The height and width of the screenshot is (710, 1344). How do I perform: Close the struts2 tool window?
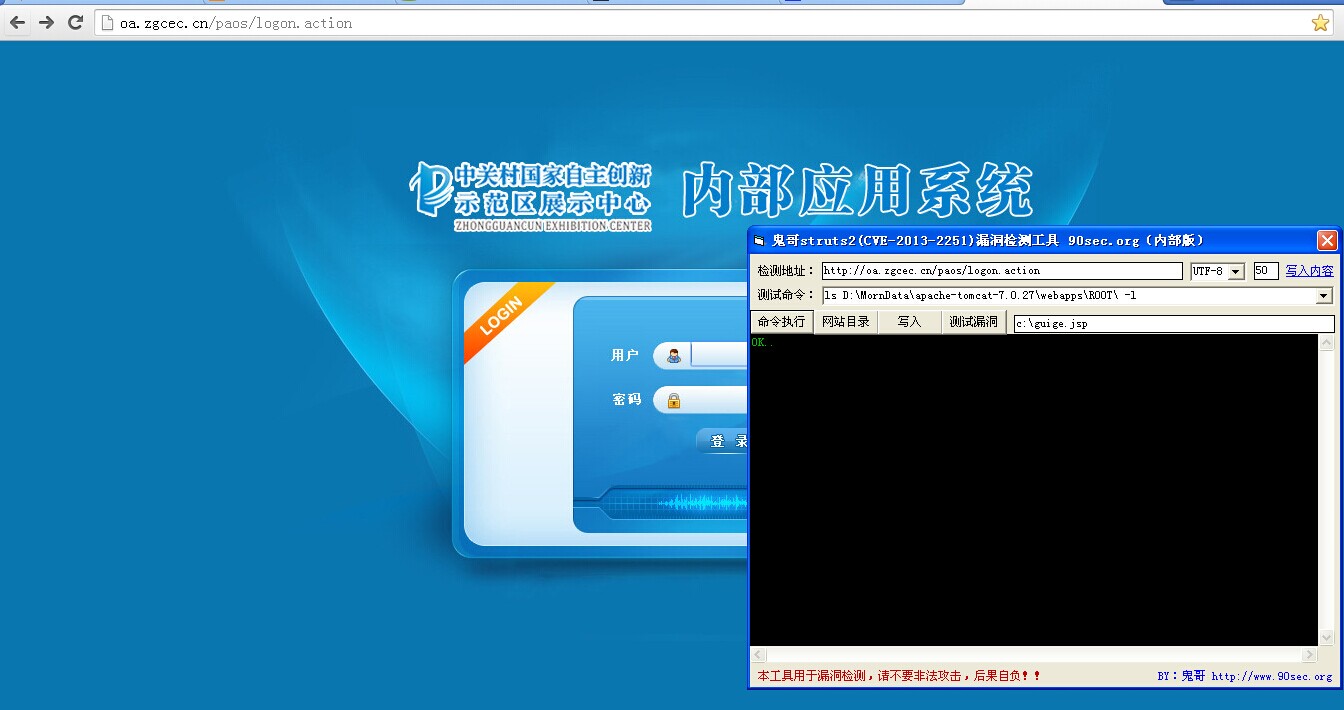[x=1326, y=240]
